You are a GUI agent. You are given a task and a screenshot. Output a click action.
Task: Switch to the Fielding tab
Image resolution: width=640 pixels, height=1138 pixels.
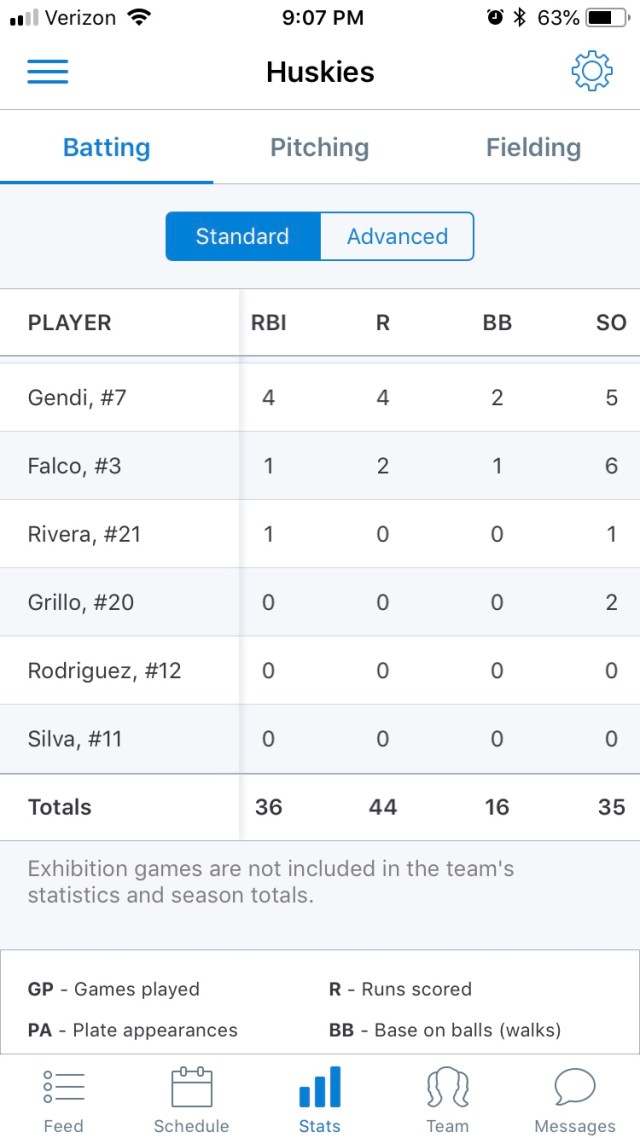coord(533,148)
